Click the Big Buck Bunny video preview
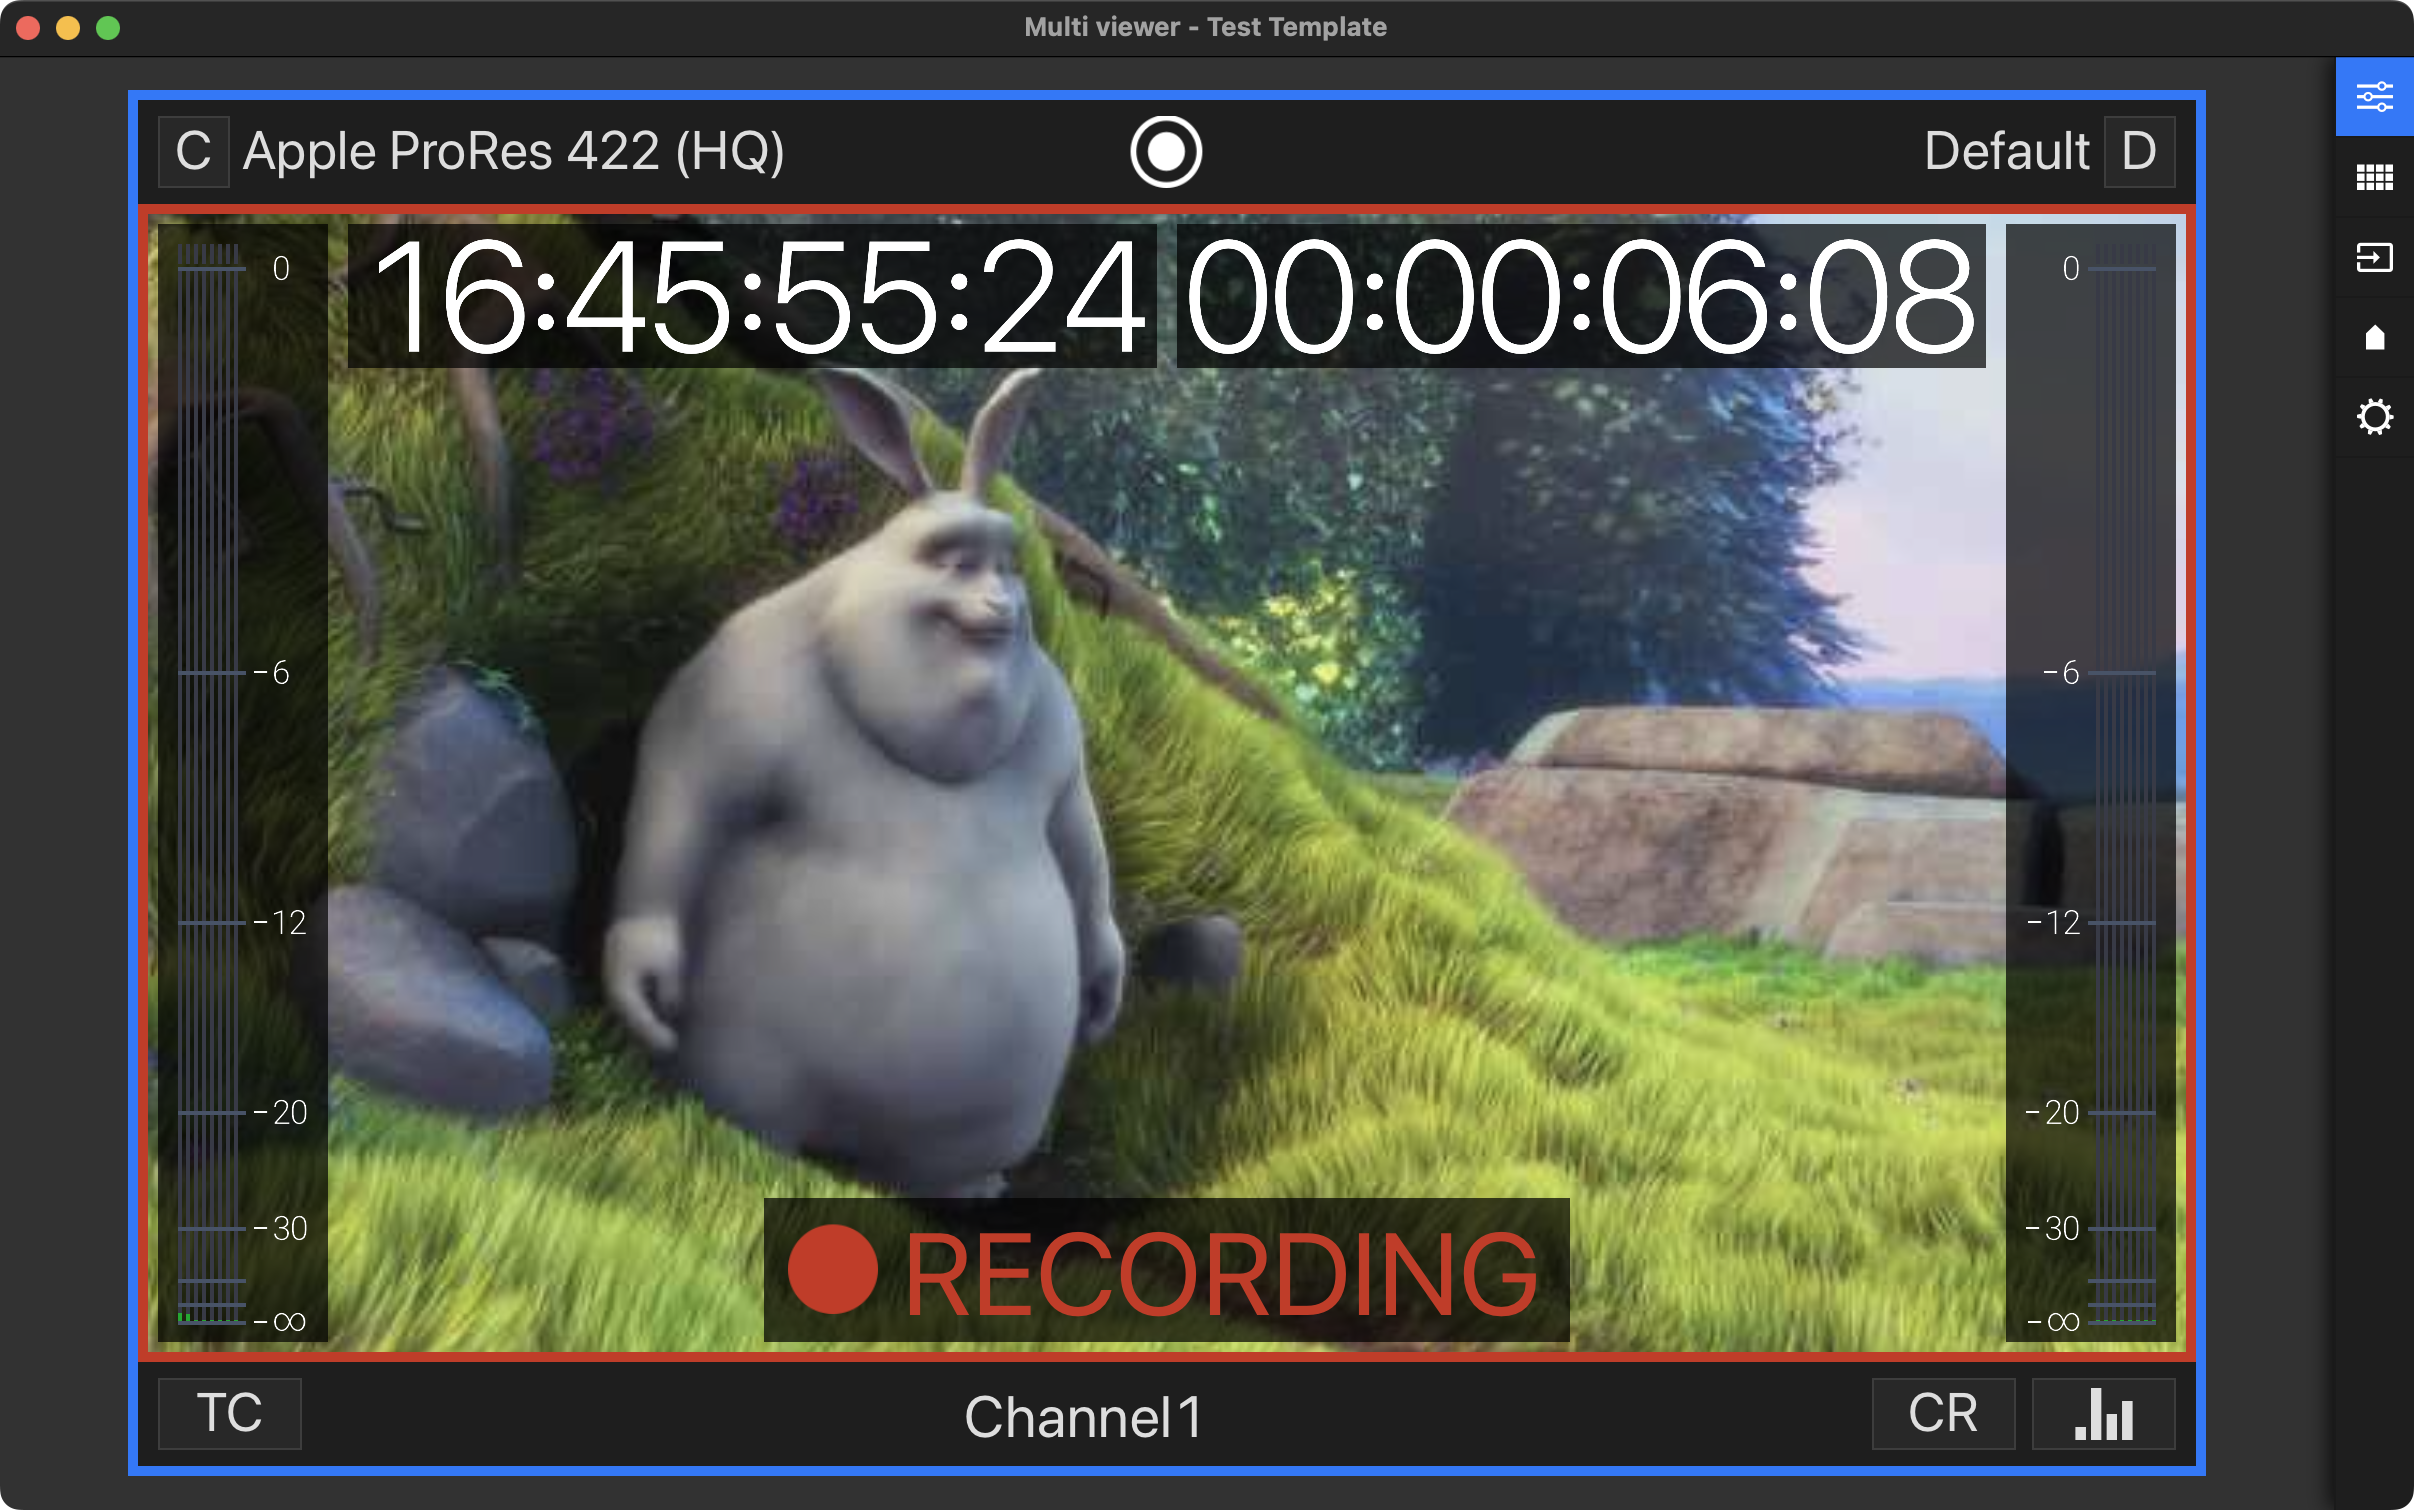 [x=1166, y=782]
